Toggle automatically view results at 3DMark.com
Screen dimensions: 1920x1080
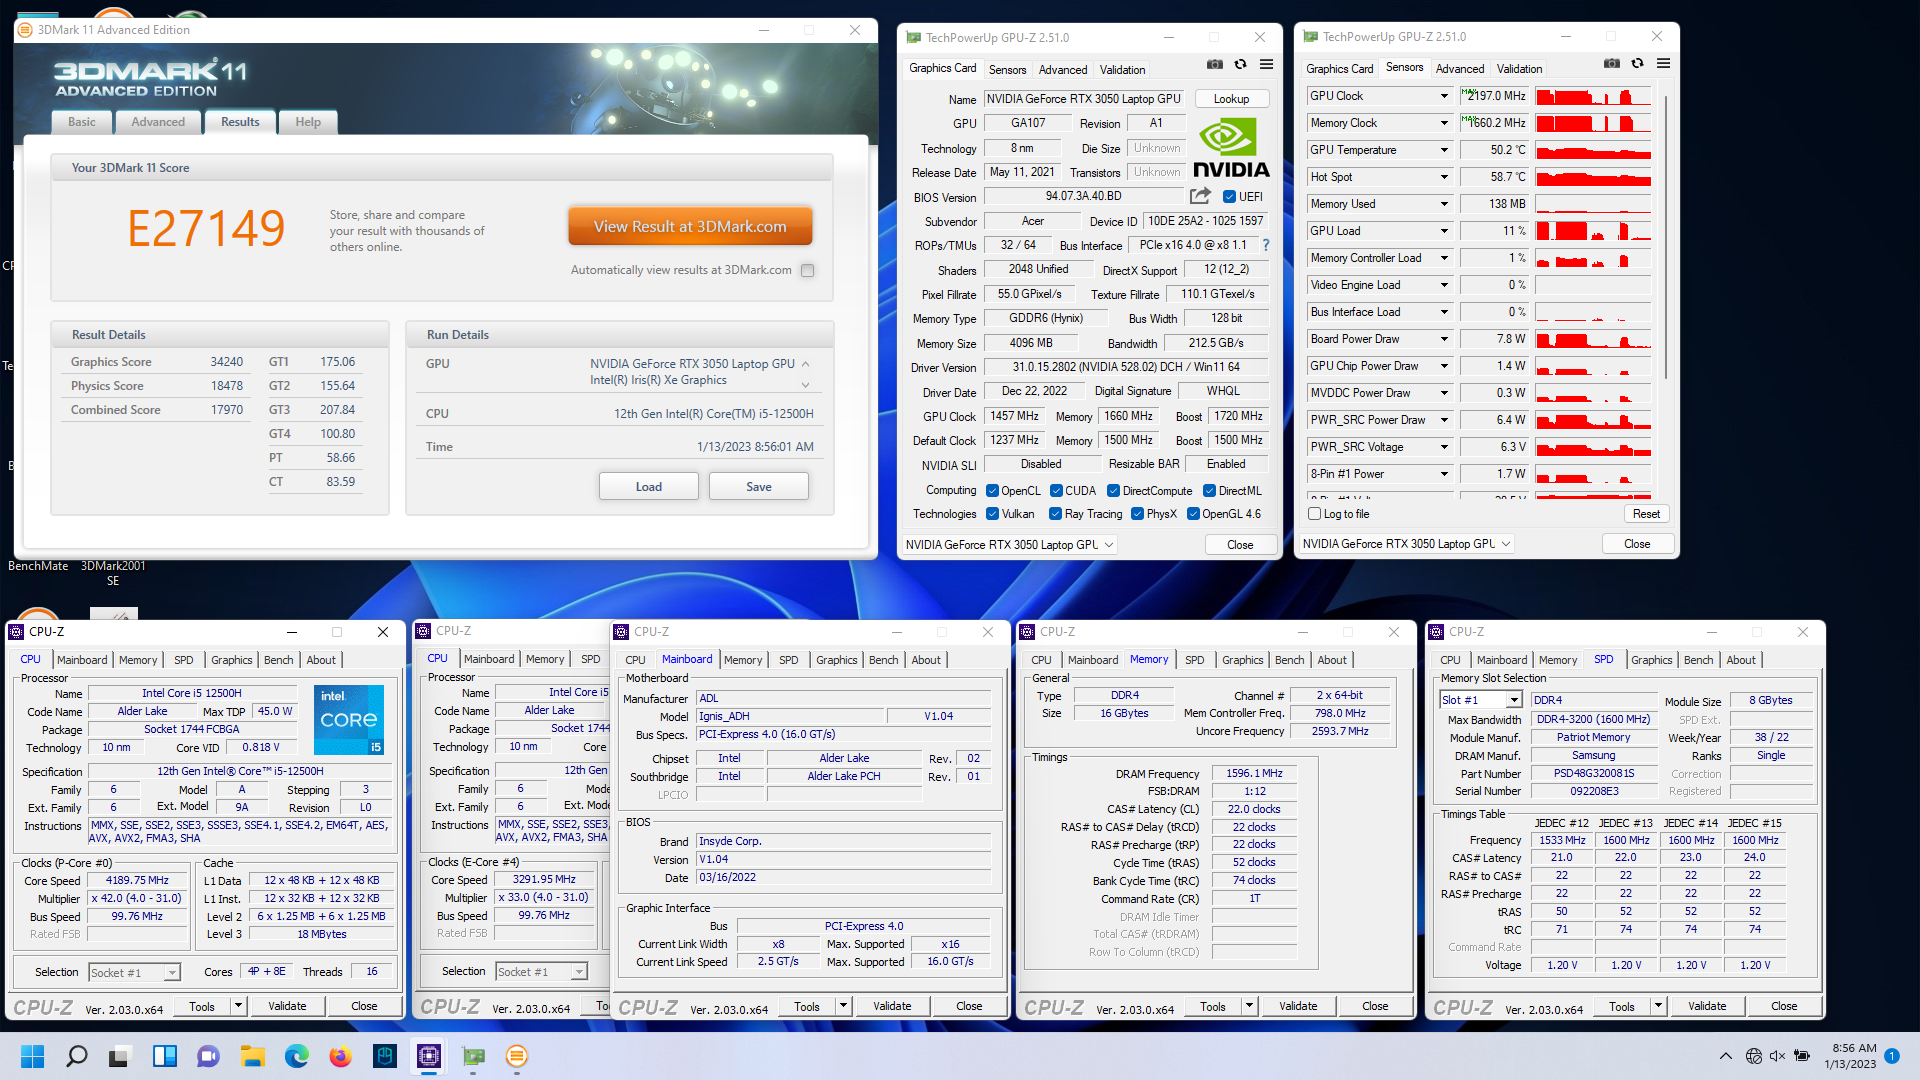pos(808,270)
